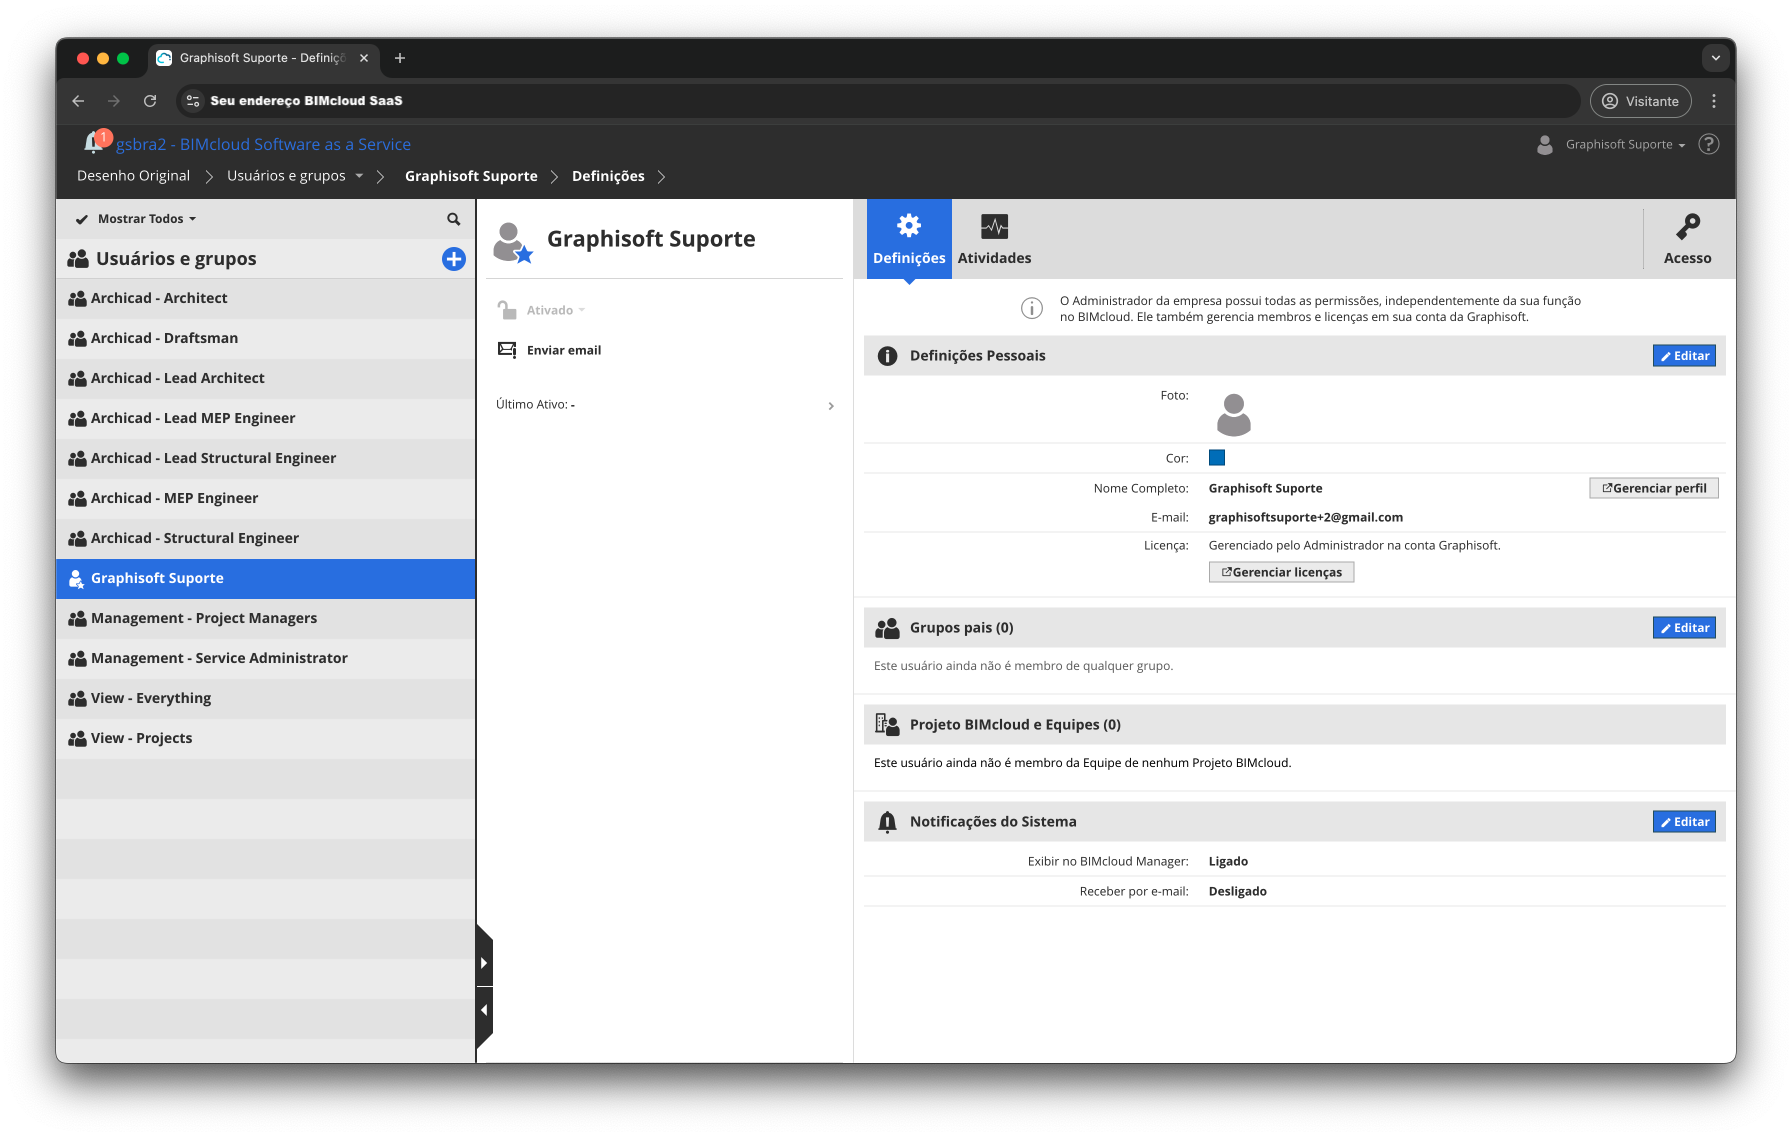Click the Gerenciar licenças button
The image size is (1792, 1137).
click(x=1281, y=572)
